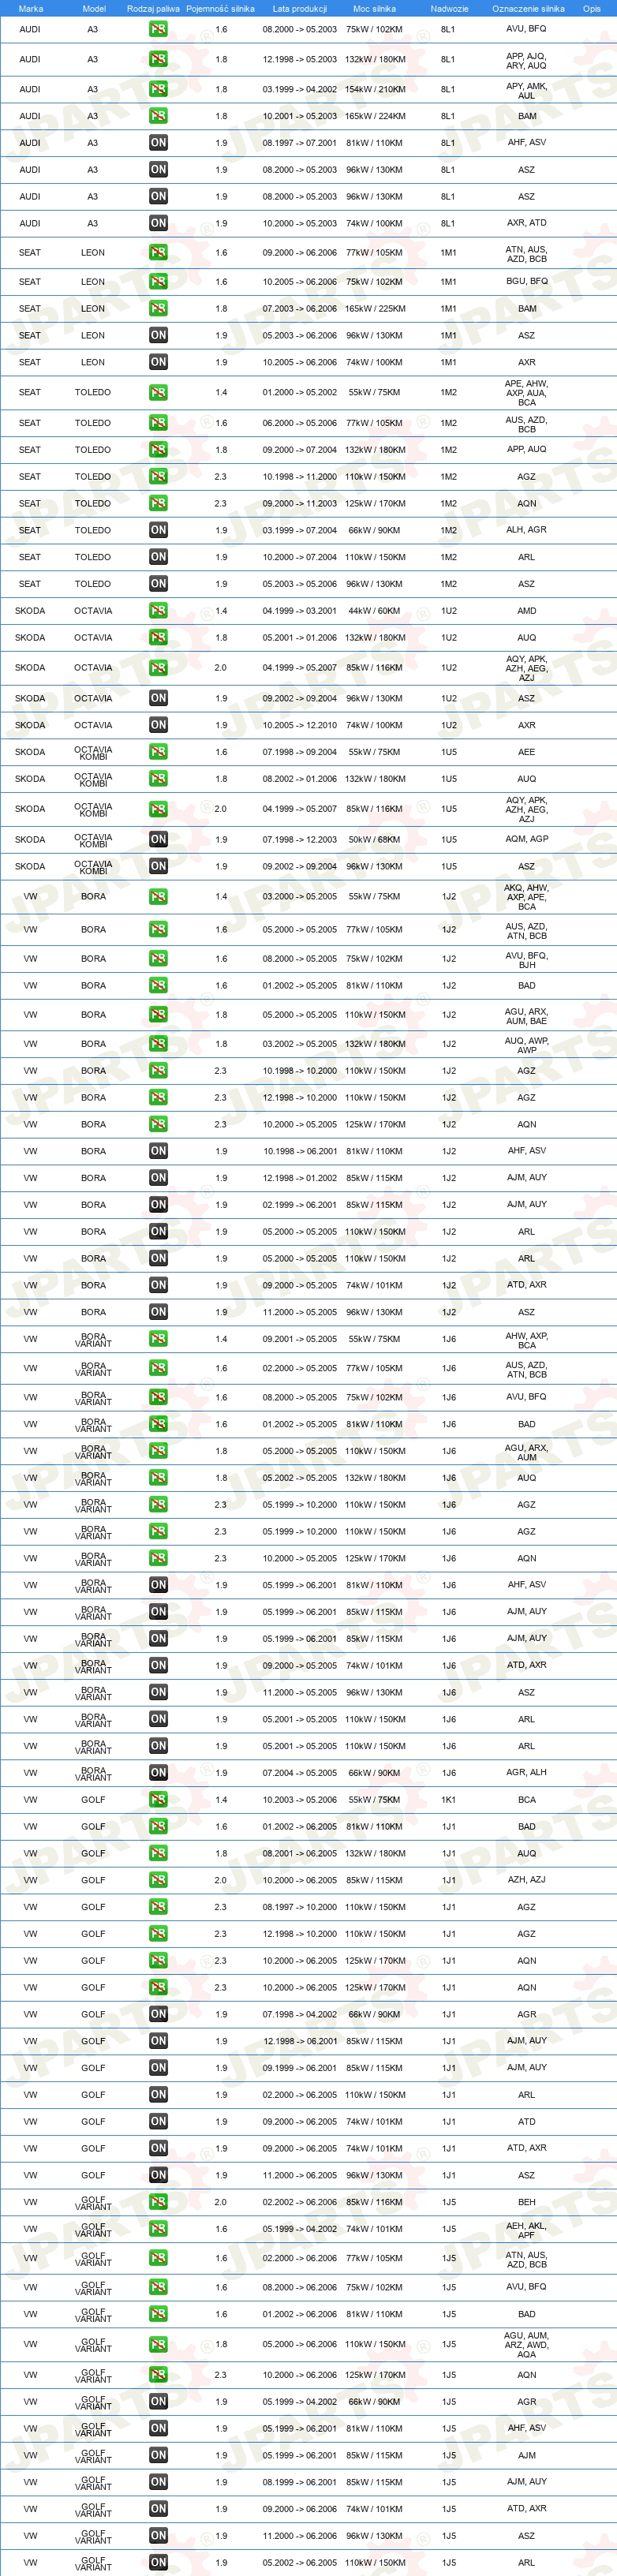
Task: Click production years 12.1998 -> 05.2003
Action: click(300, 59)
